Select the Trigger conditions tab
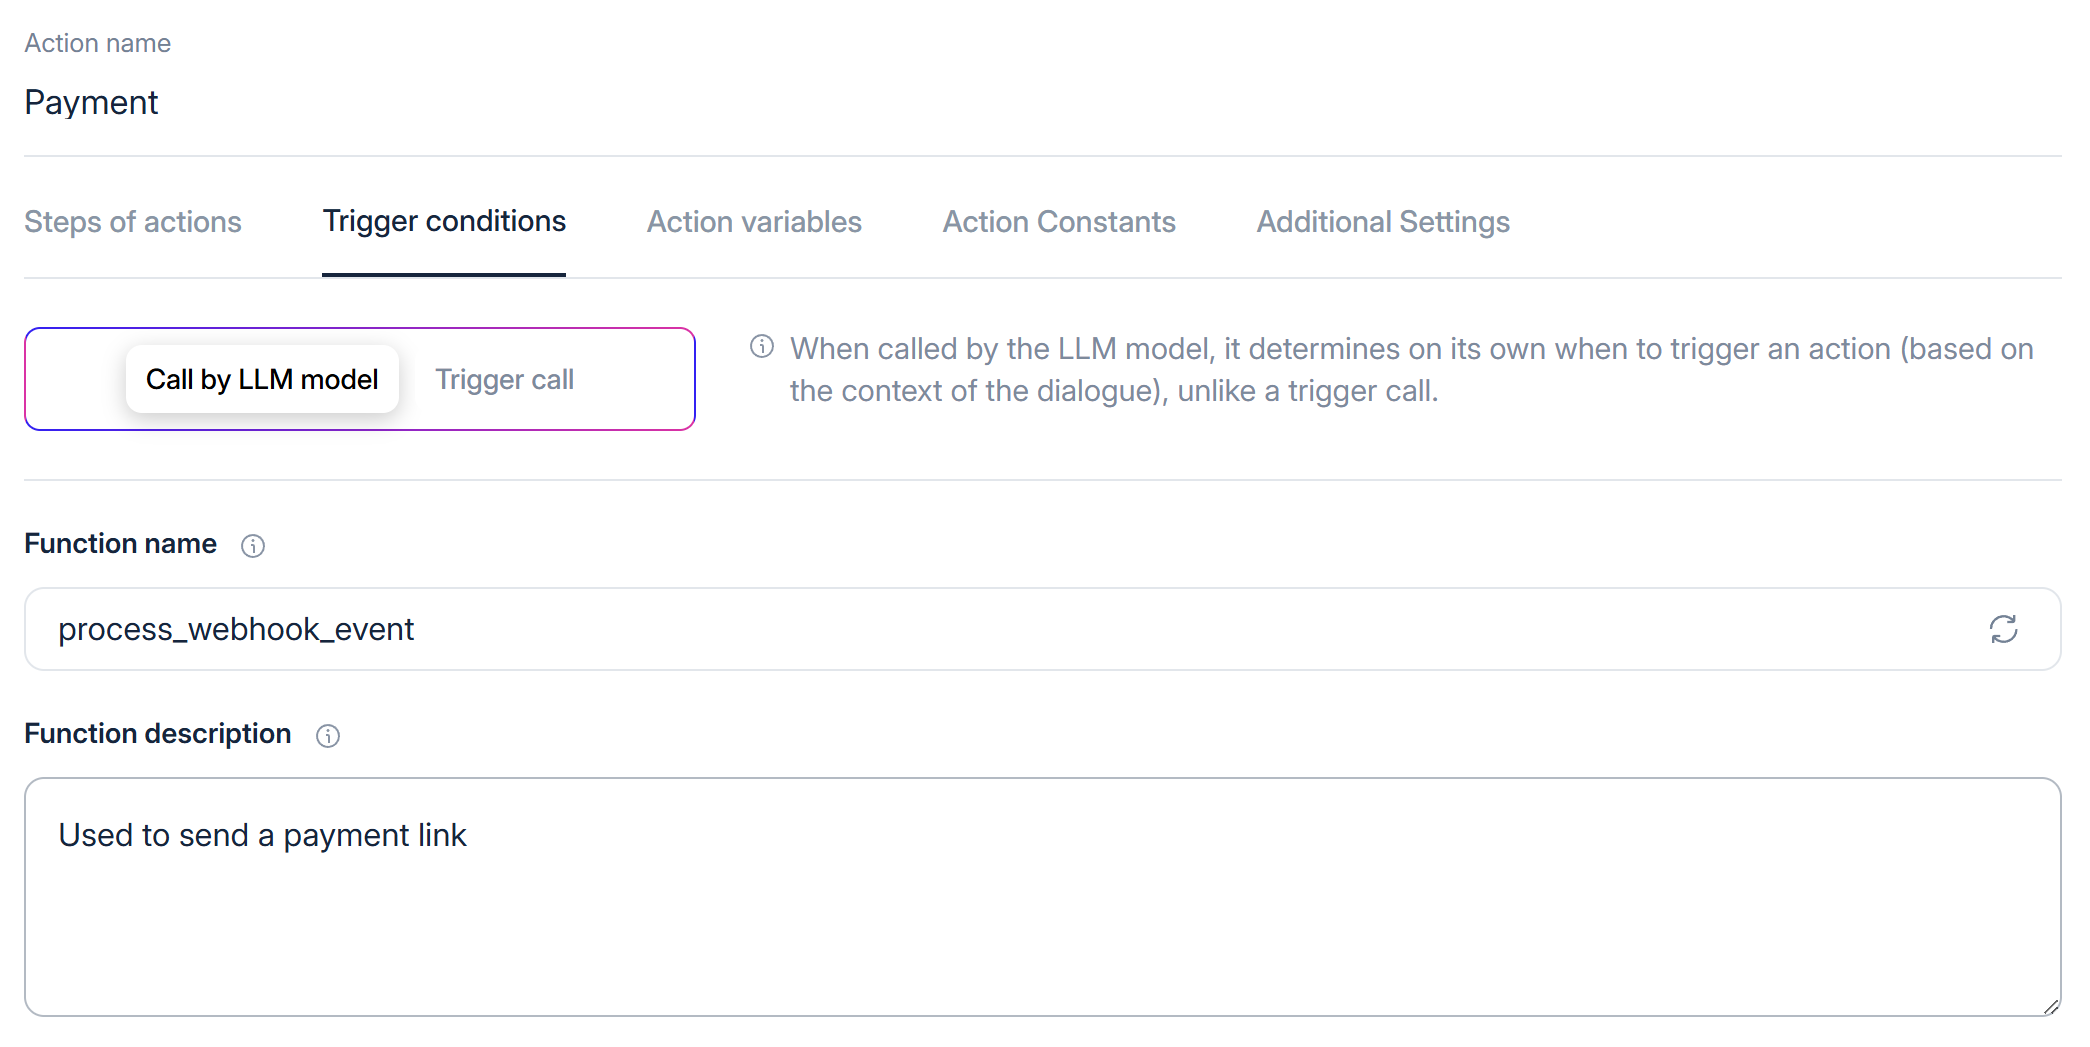 pyautogui.click(x=444, y=222)
